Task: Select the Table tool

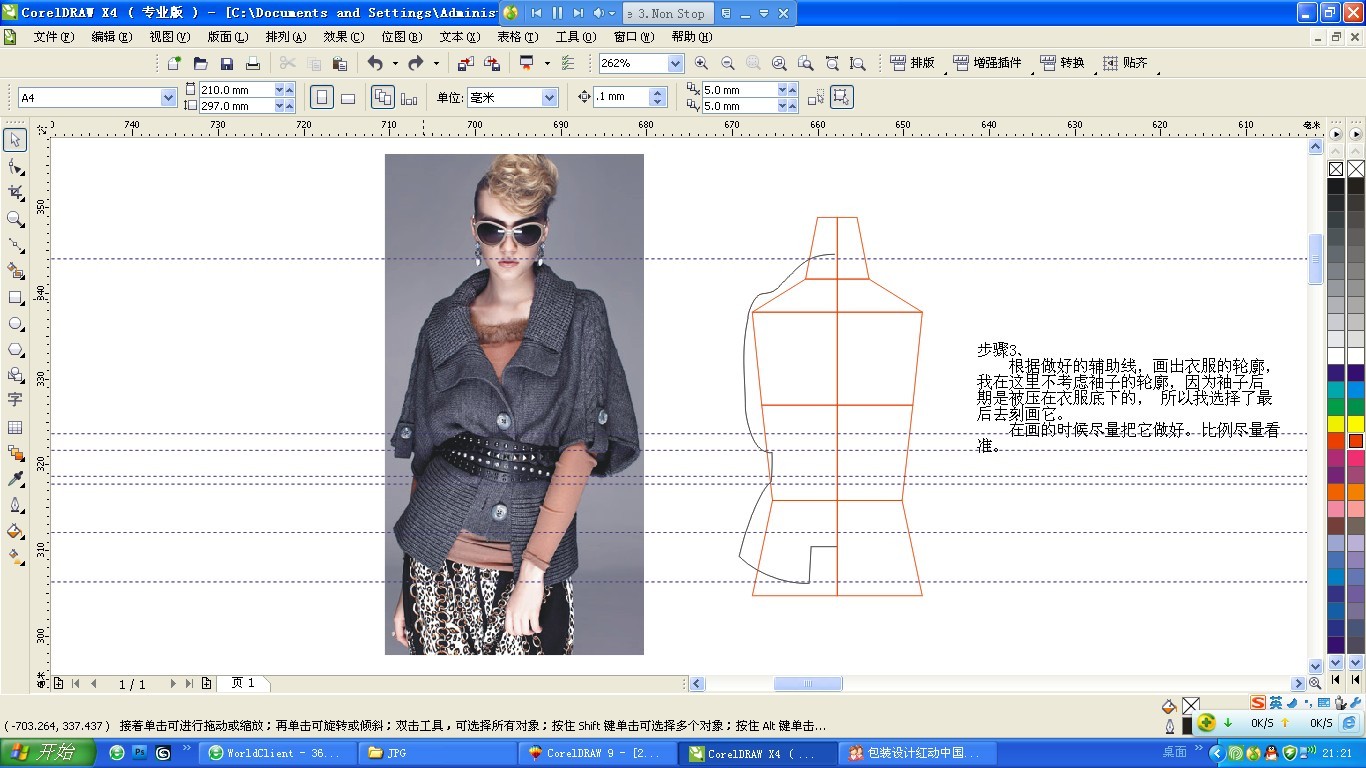Action: coord(15,427)
